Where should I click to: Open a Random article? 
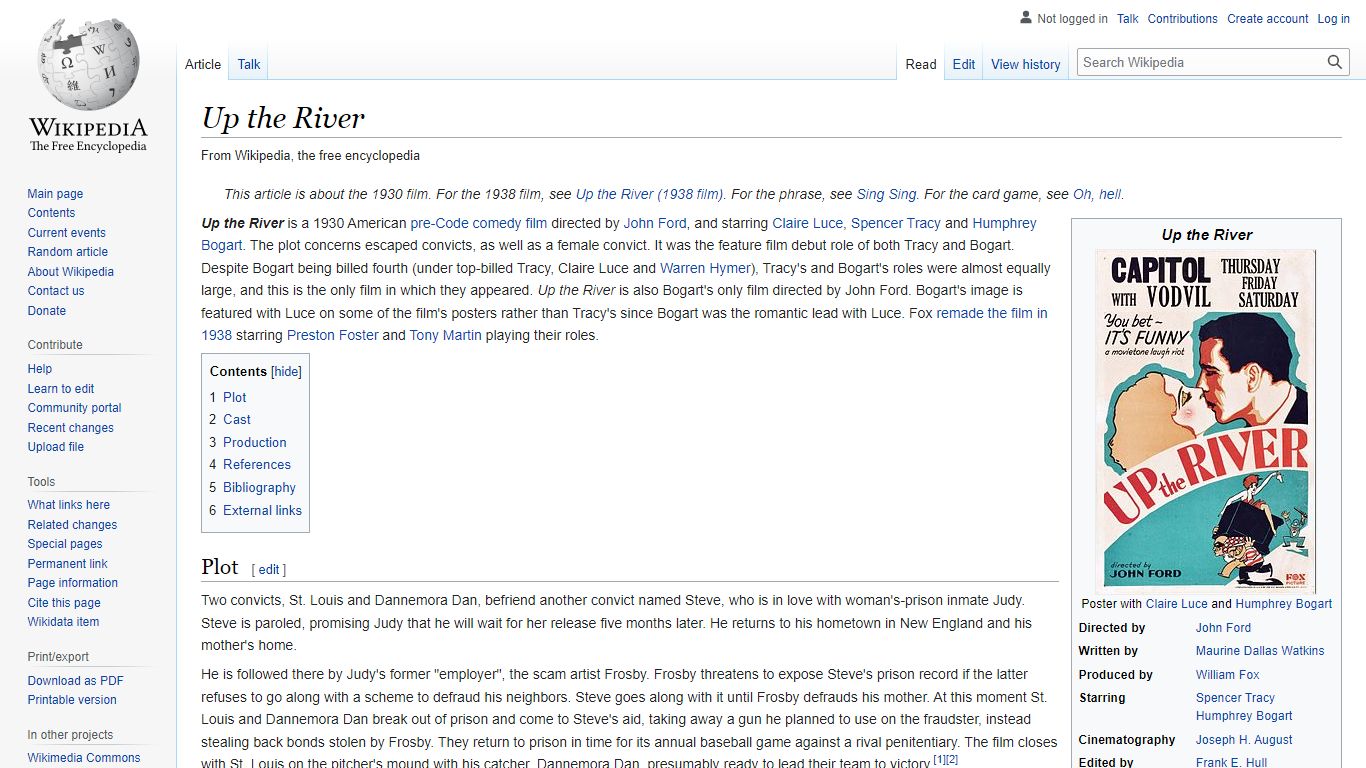click(67, 252)
